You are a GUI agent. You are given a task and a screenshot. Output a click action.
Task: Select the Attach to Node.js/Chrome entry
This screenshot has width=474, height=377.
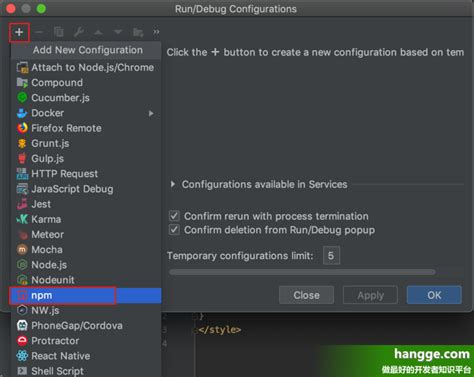86,68
